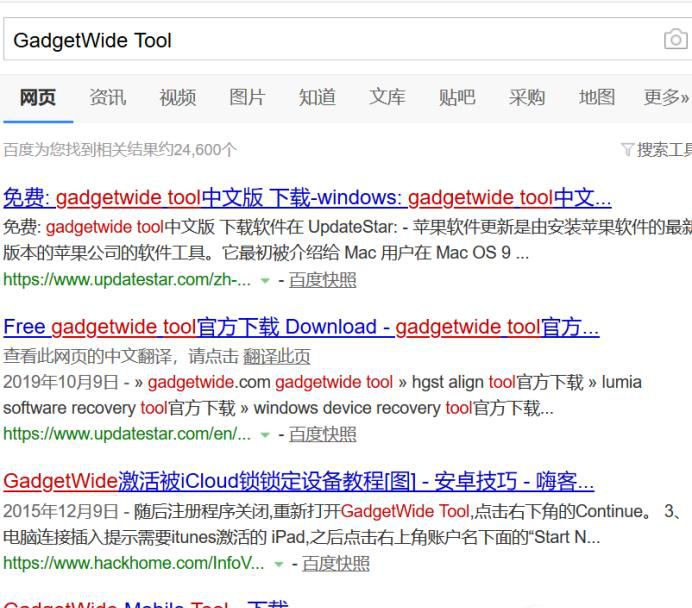Switch to the 图片 tab
Screen dimensions: 692x608
tap(247, 98)
